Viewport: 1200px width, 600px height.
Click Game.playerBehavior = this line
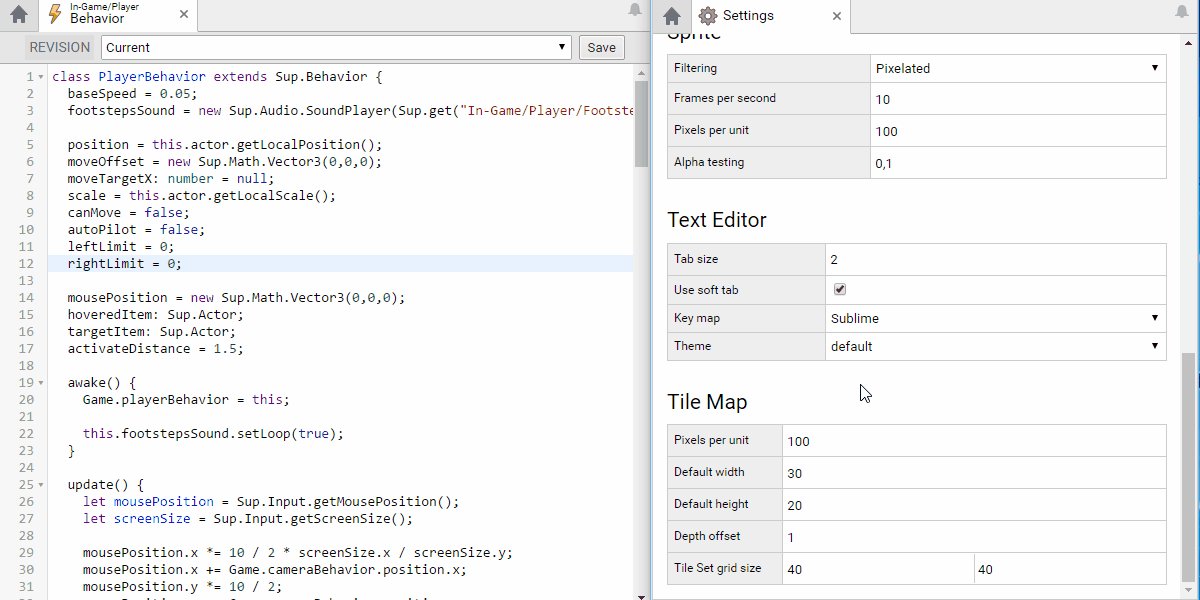coord(186,399)
